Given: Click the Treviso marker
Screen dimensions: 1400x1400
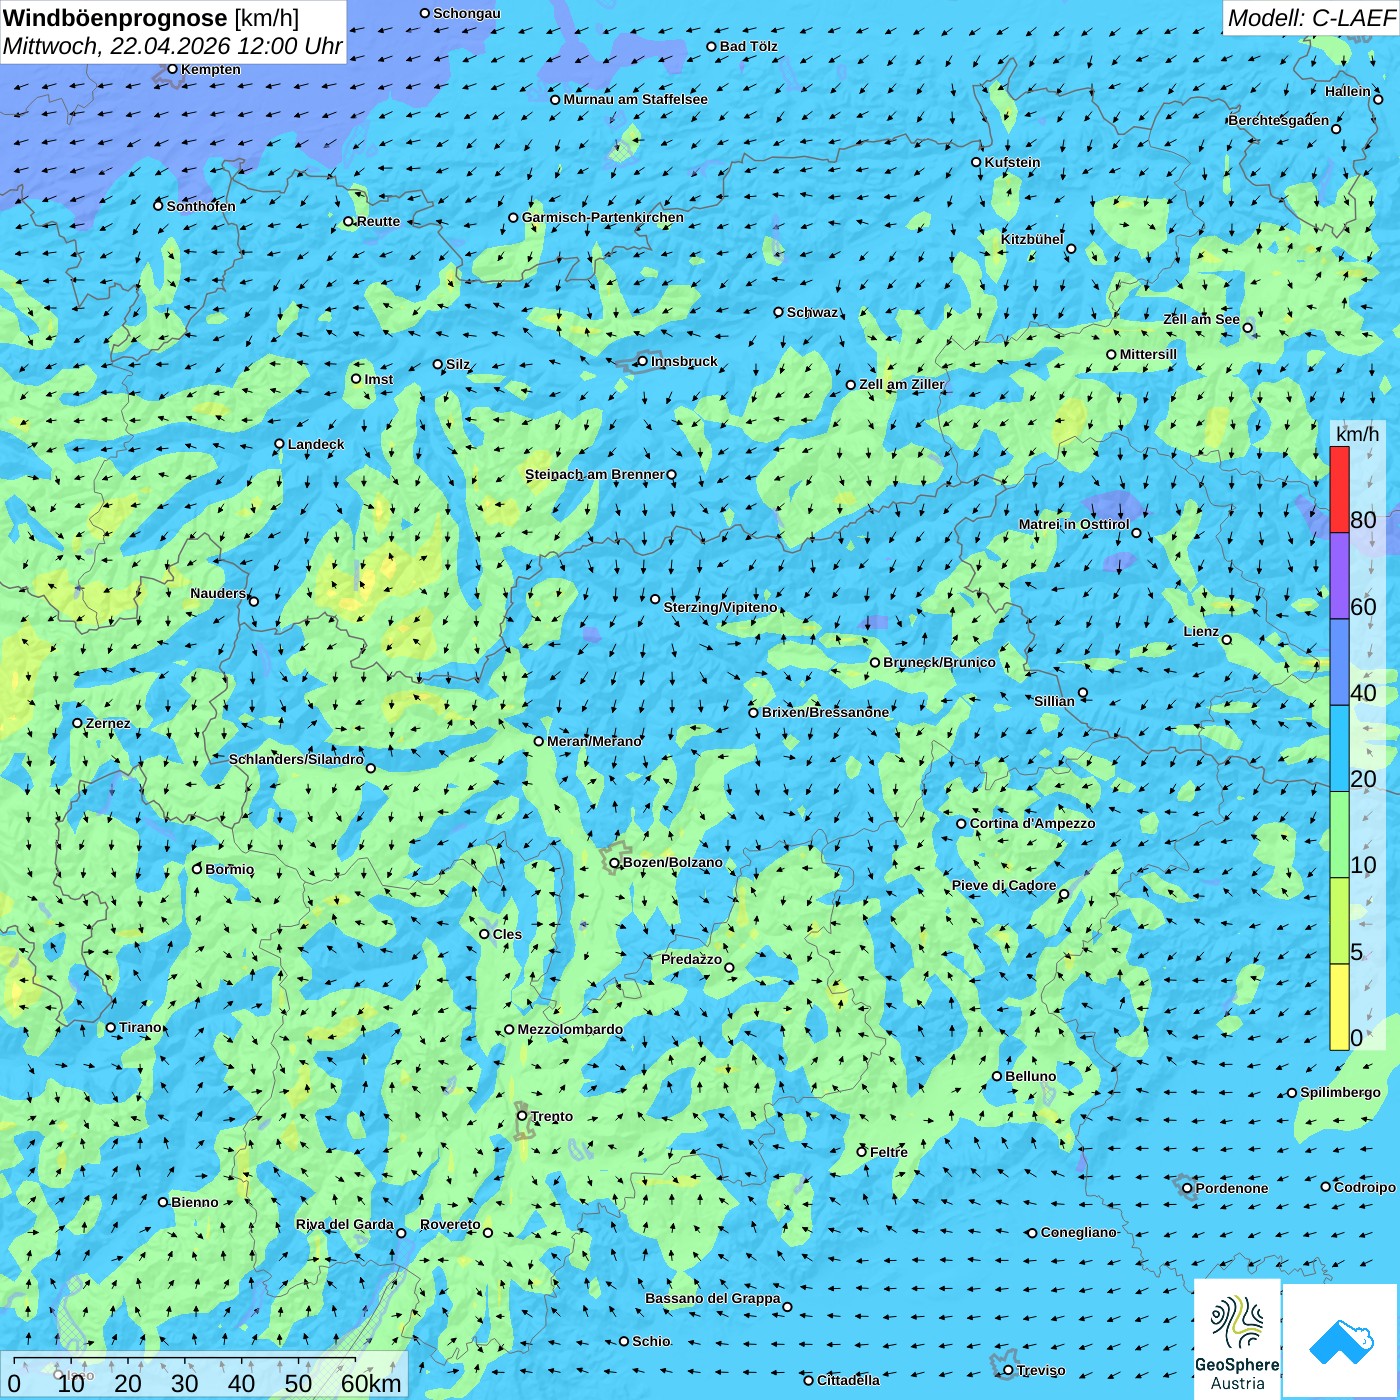Looking at the screenshot, I should (1008, 1370).
